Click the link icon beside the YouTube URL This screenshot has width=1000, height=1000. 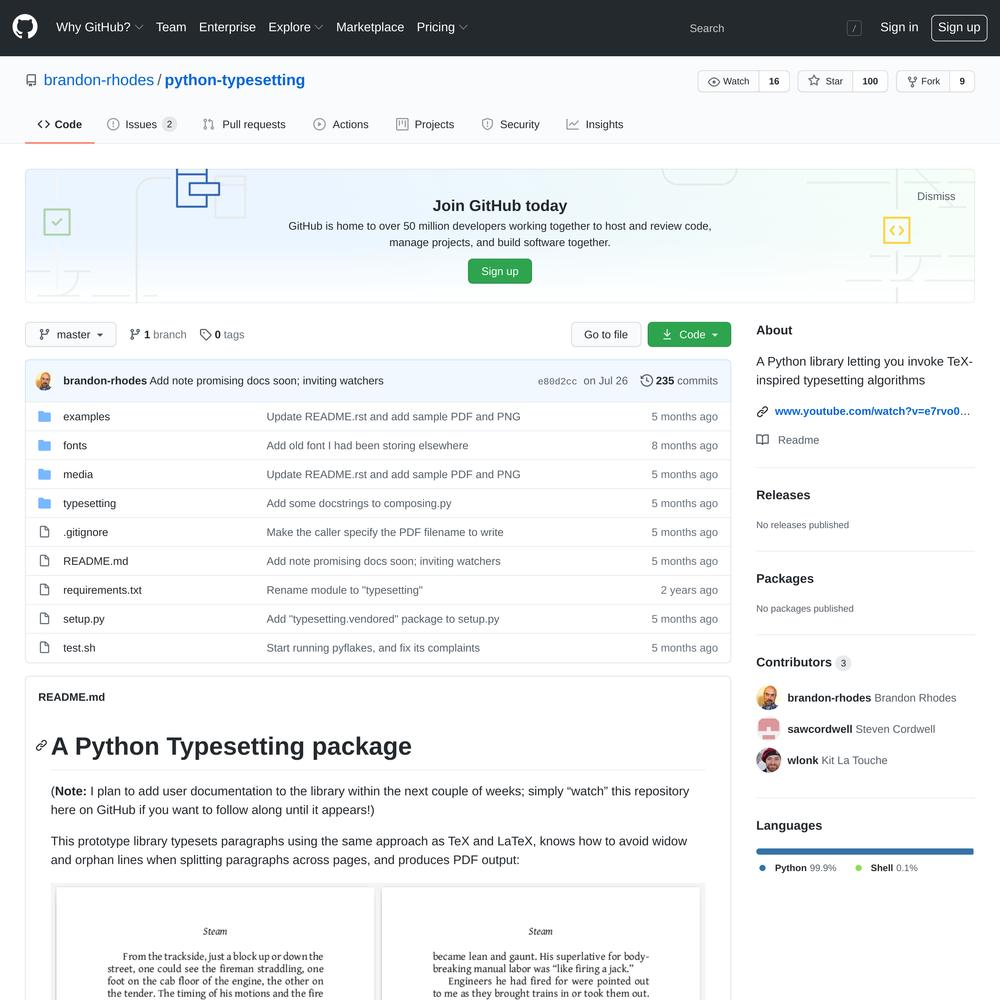pyautogui.click(x=762, y=411)
